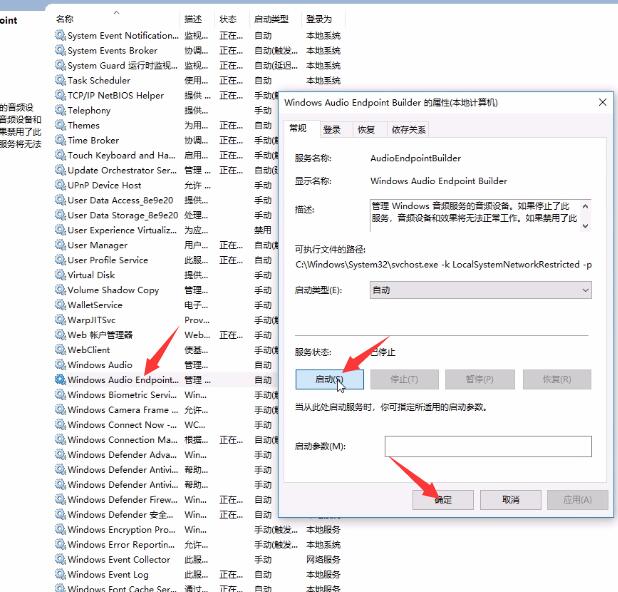618x592 pixels.
Task: Select the User Data Storage_8e9e20 row
Action: pos(166,215)
